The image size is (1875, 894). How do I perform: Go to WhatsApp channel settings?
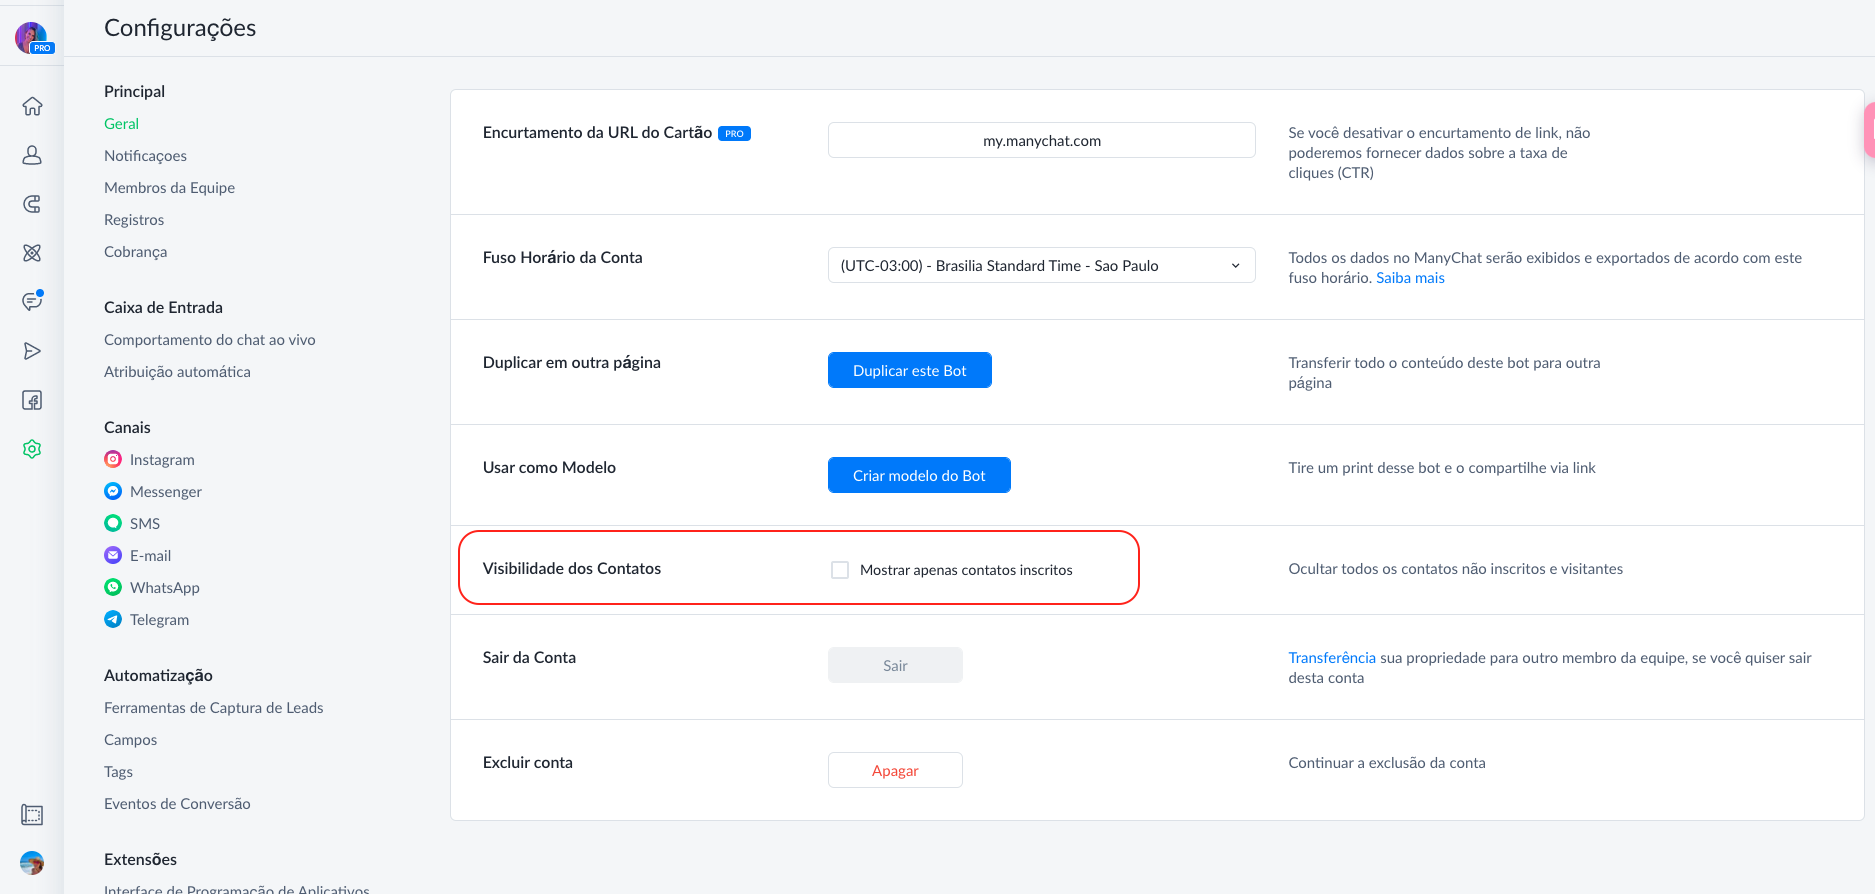164,588
